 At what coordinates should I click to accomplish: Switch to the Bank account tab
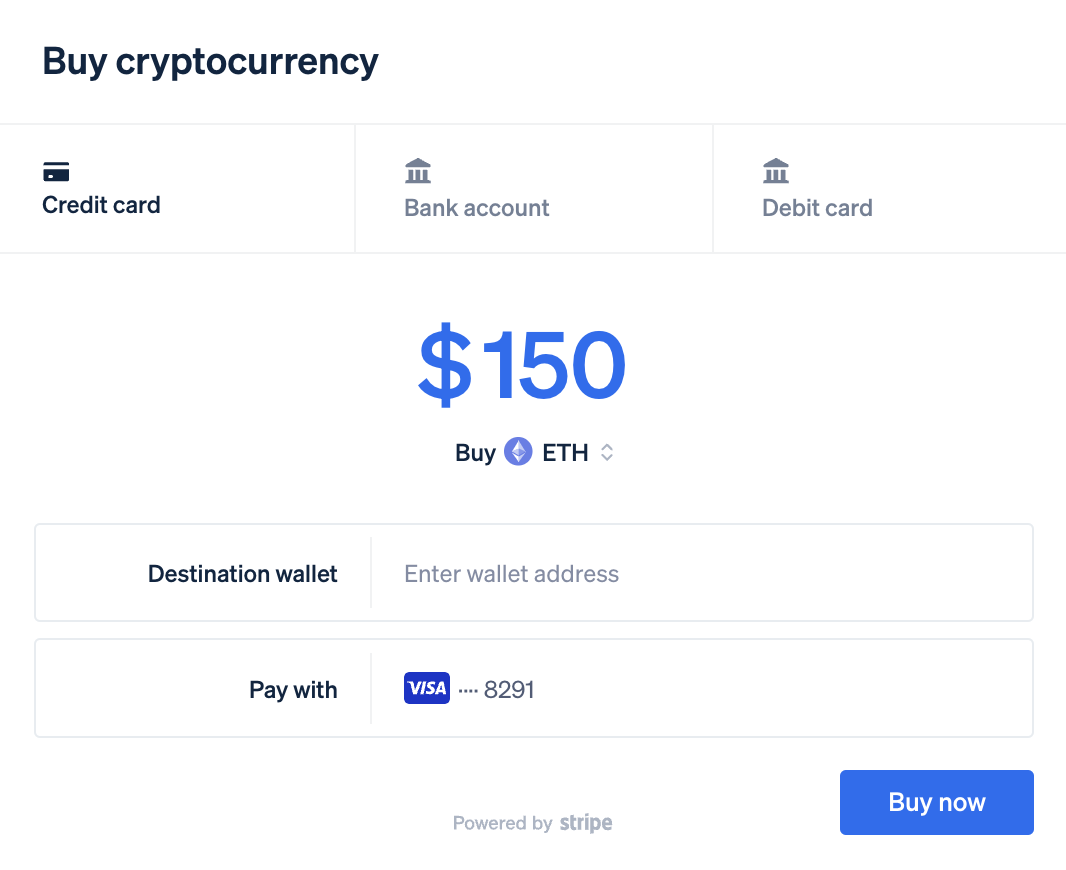[477, 208]
